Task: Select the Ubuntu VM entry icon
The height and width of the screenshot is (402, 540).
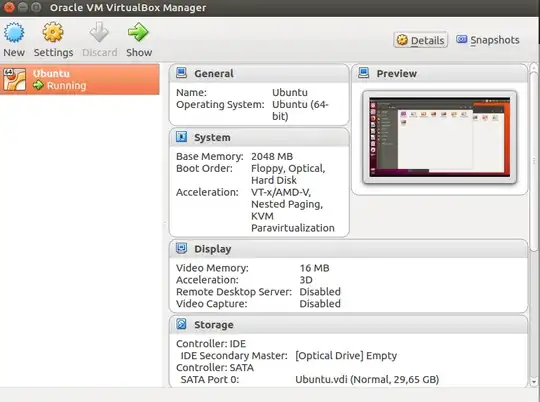Action: point(14,79)
